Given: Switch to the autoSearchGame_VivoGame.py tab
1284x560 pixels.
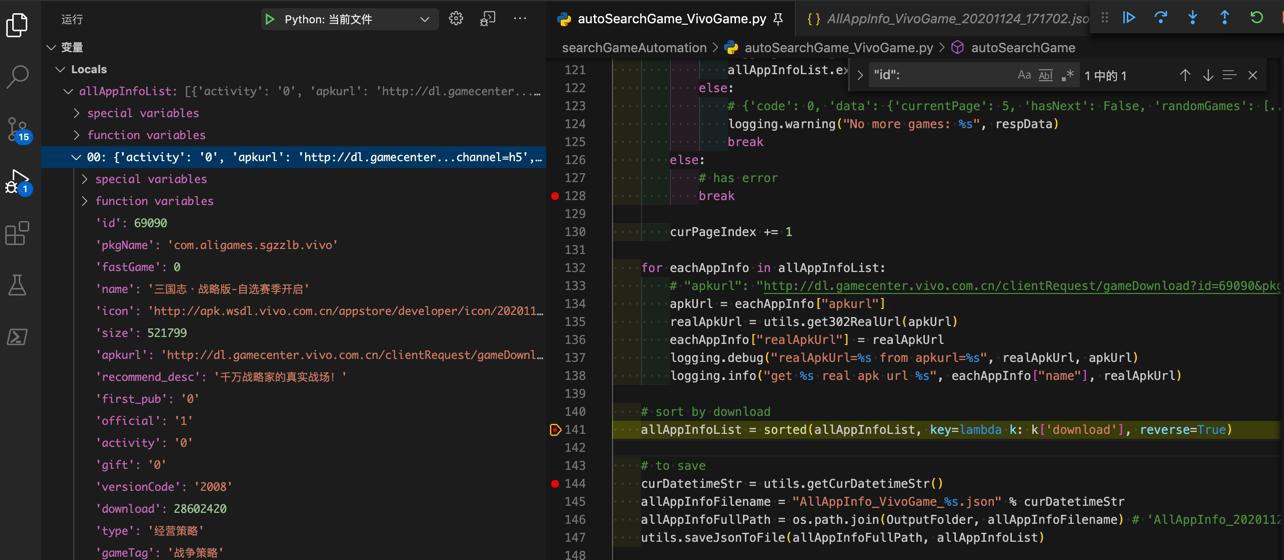Looking at the screenshot, I should point(672,19).
